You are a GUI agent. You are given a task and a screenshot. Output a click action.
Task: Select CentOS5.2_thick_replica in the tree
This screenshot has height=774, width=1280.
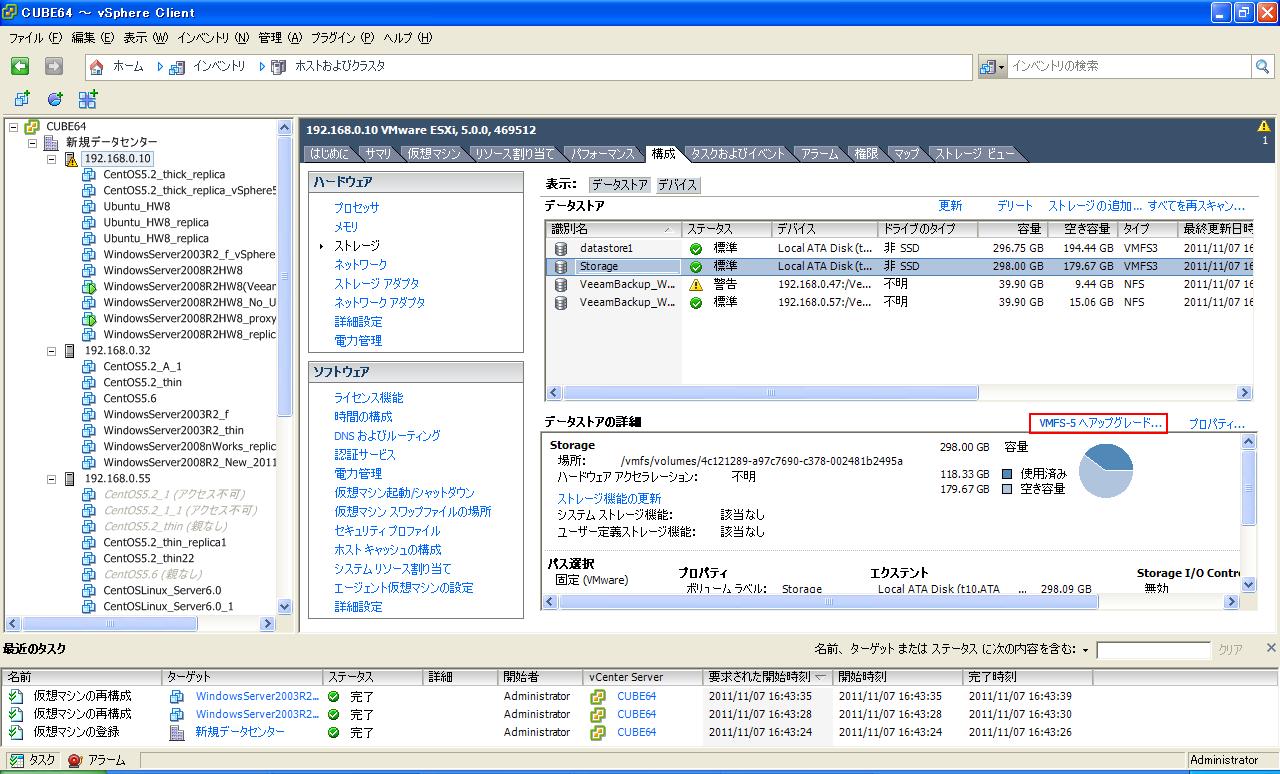(x=164, y=174)
